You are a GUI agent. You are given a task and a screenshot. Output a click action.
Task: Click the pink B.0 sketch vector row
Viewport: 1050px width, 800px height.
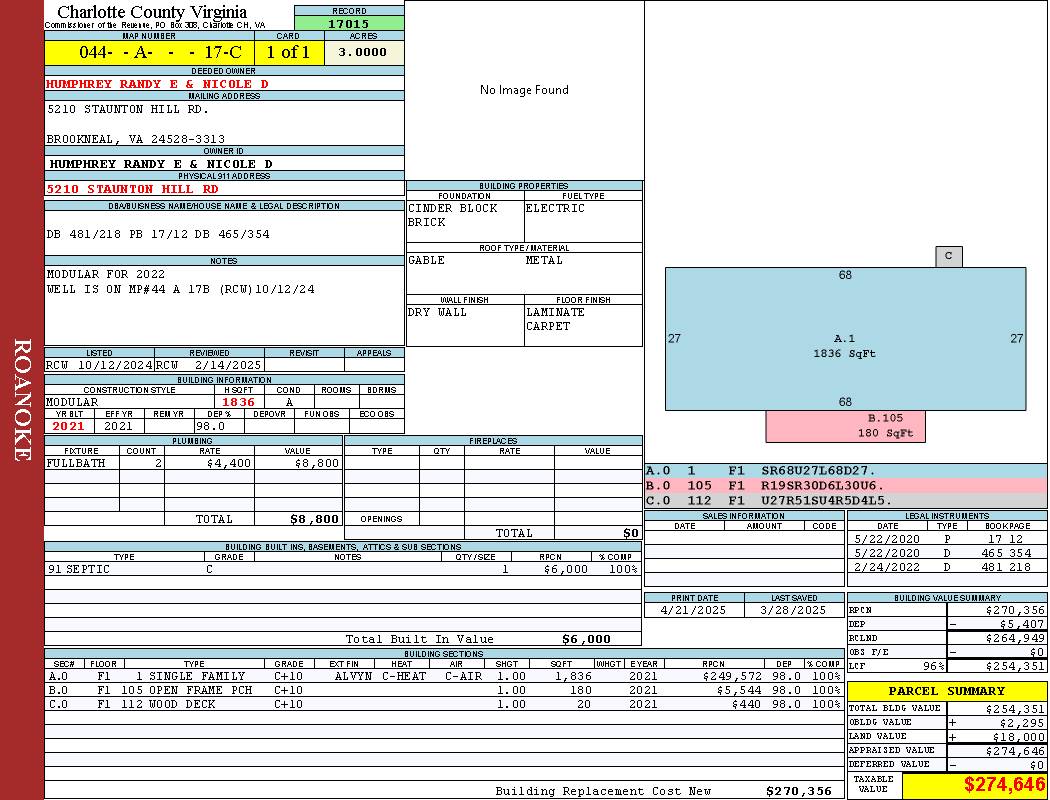click(x=846, y=485)
